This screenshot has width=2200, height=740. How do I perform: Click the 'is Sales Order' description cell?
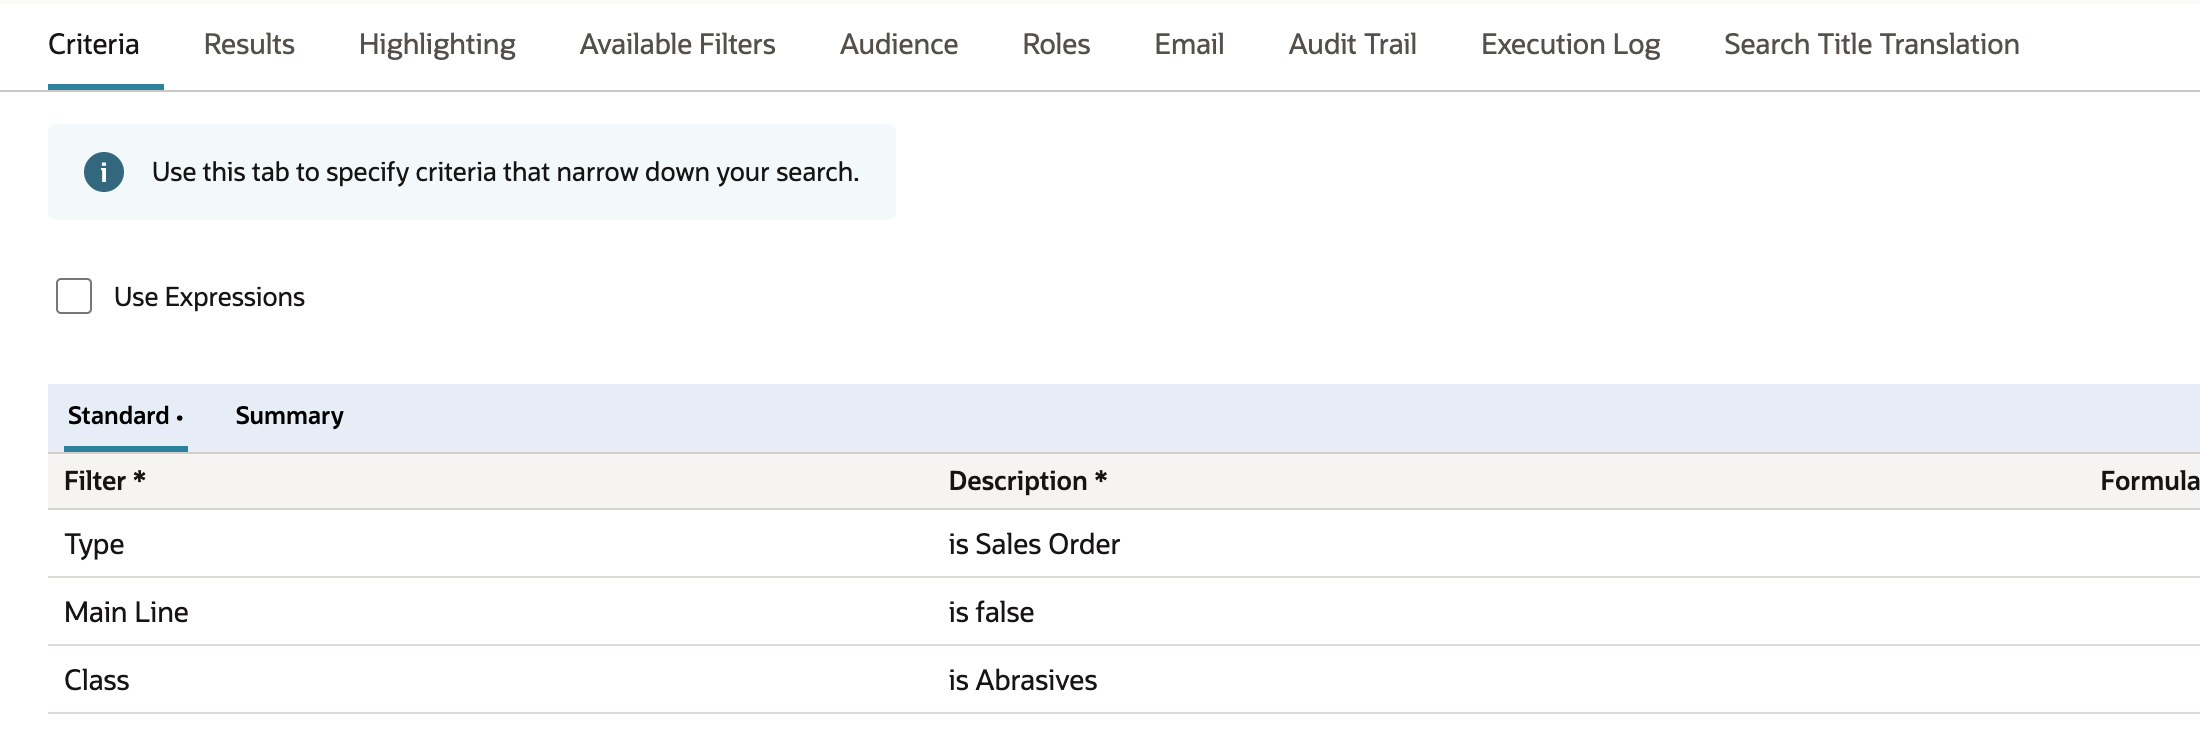[x=1034, y=544]
